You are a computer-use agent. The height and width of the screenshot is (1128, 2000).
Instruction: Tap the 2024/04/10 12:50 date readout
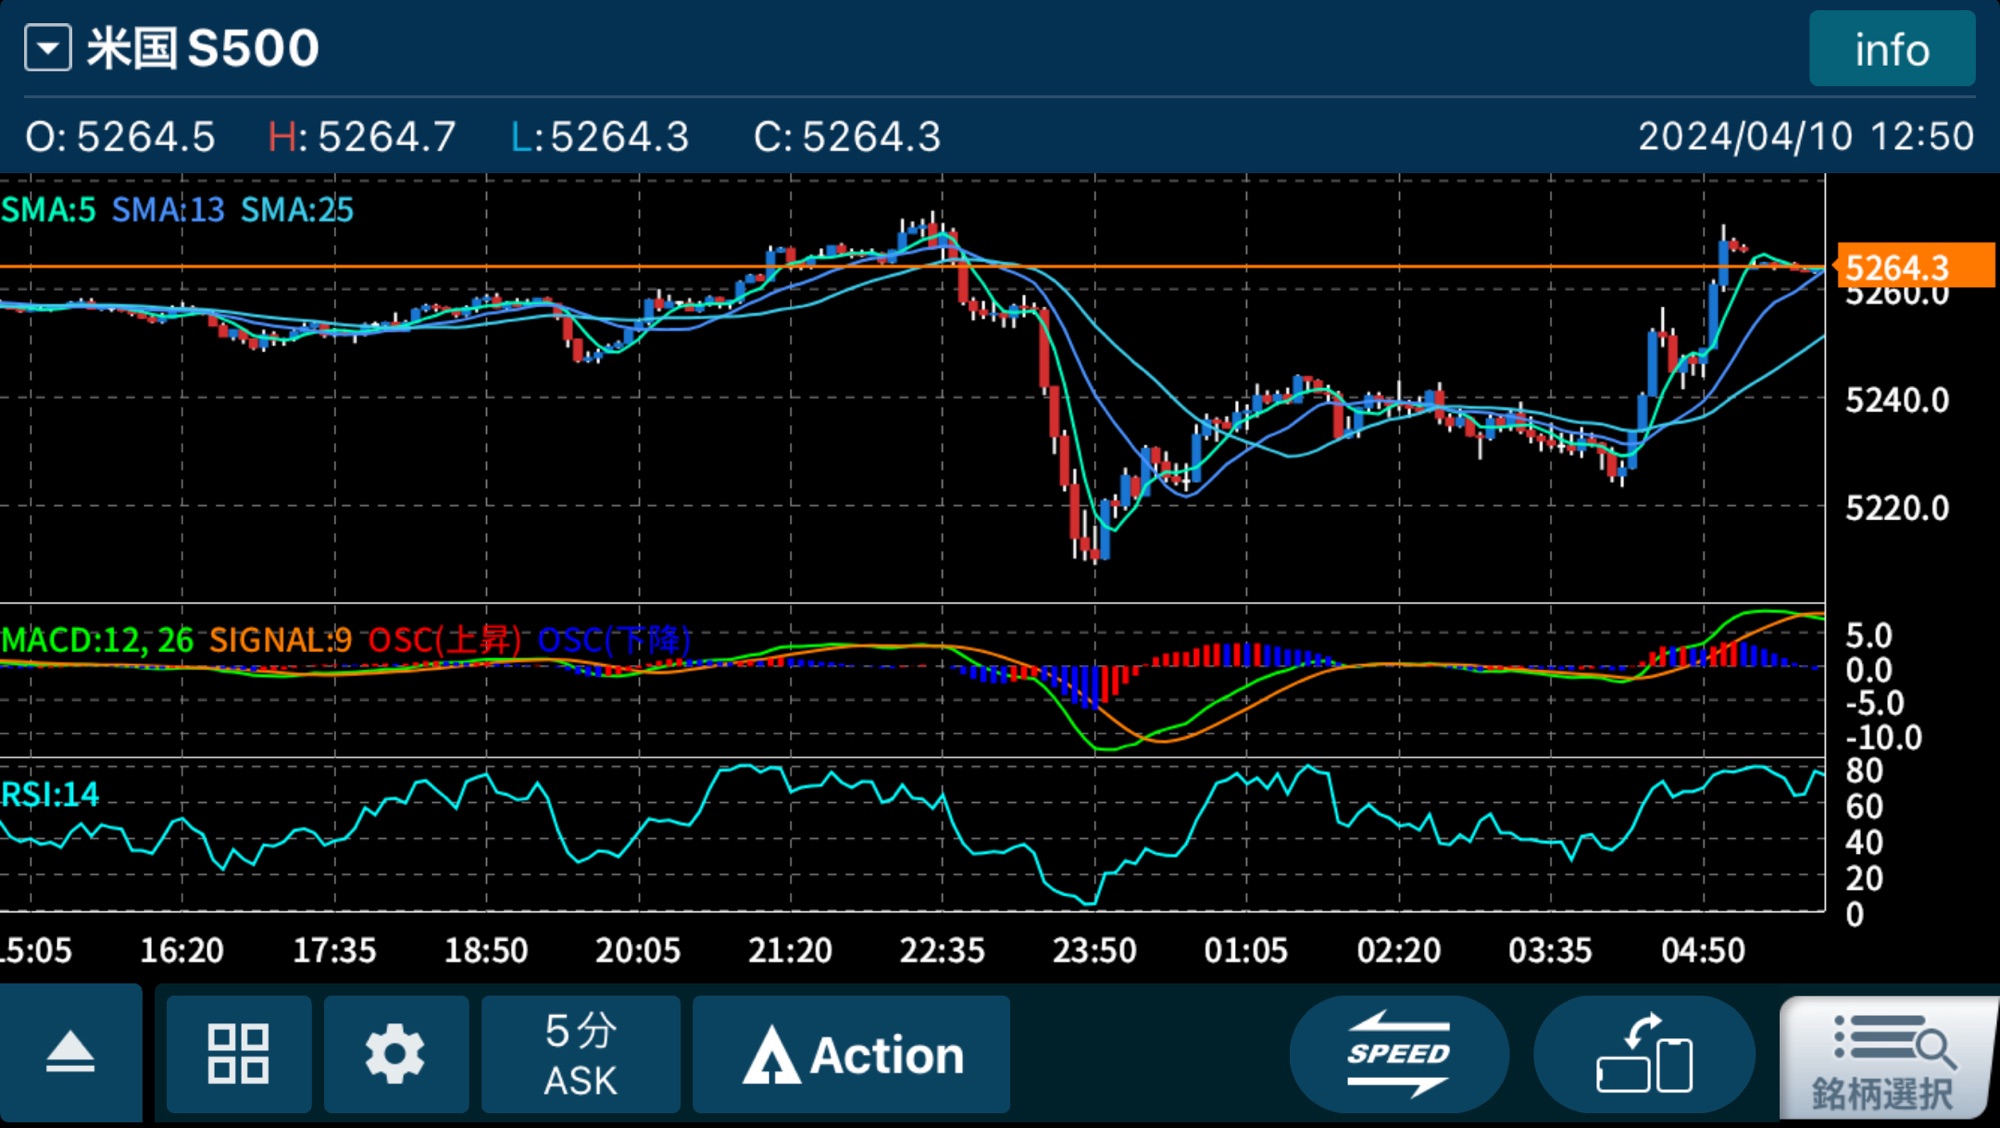point(1805,136)
